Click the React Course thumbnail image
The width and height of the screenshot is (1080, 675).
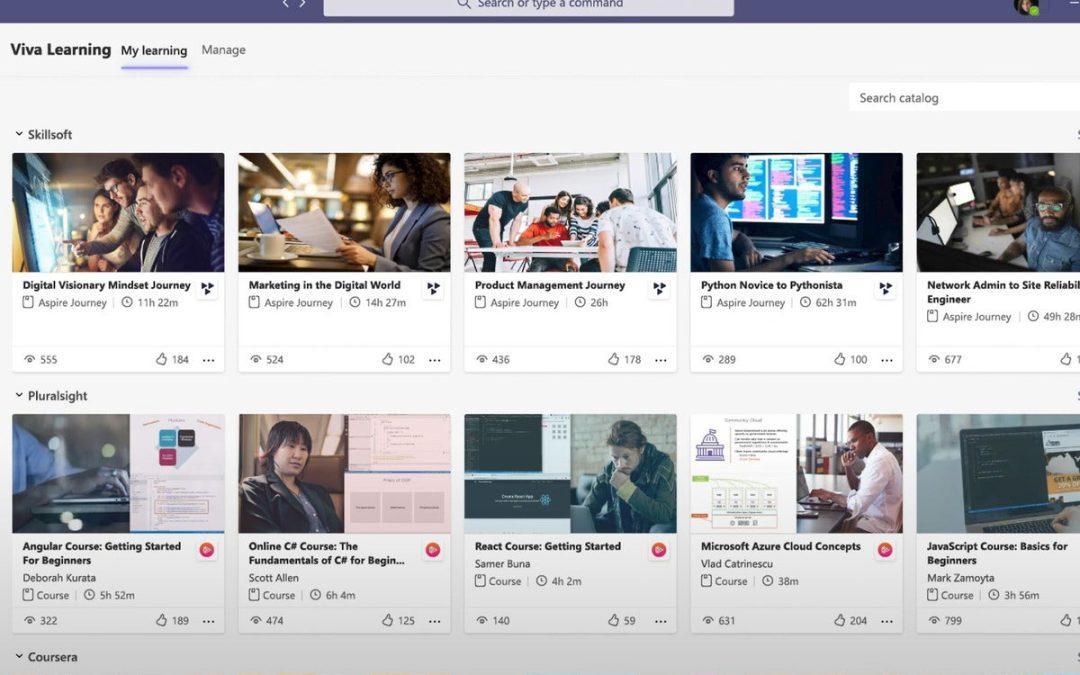pyautogui.click(x=570, y=473)
